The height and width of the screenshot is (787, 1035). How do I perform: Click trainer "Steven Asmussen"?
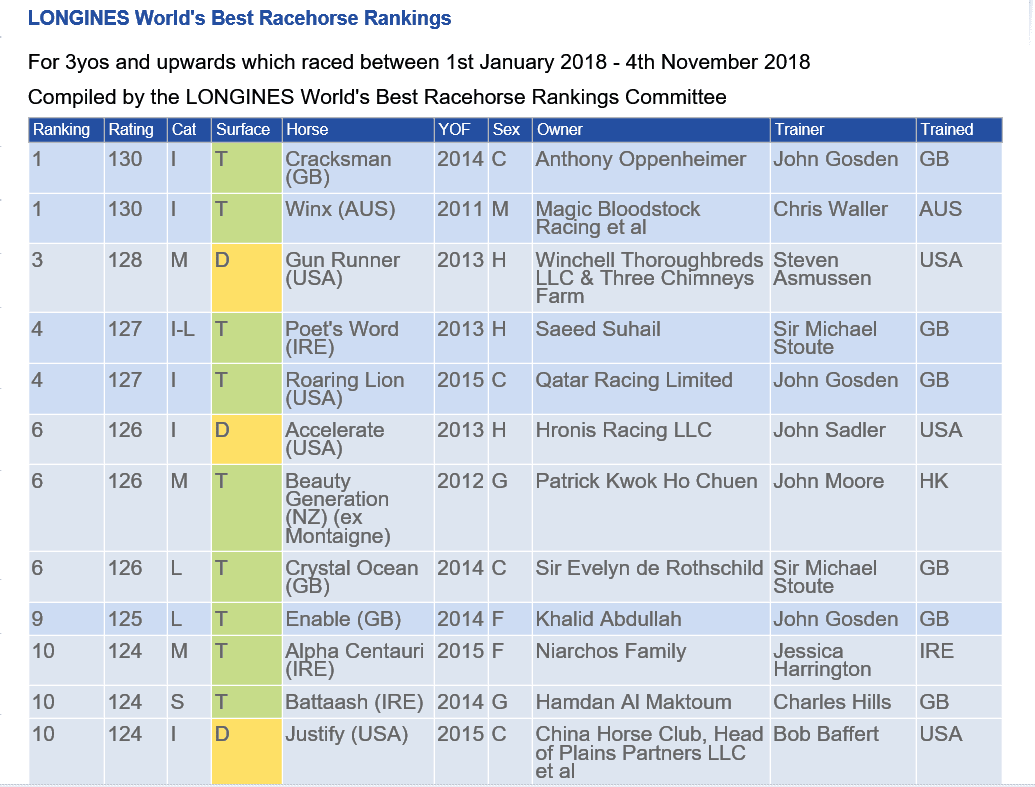pos(822,269)
